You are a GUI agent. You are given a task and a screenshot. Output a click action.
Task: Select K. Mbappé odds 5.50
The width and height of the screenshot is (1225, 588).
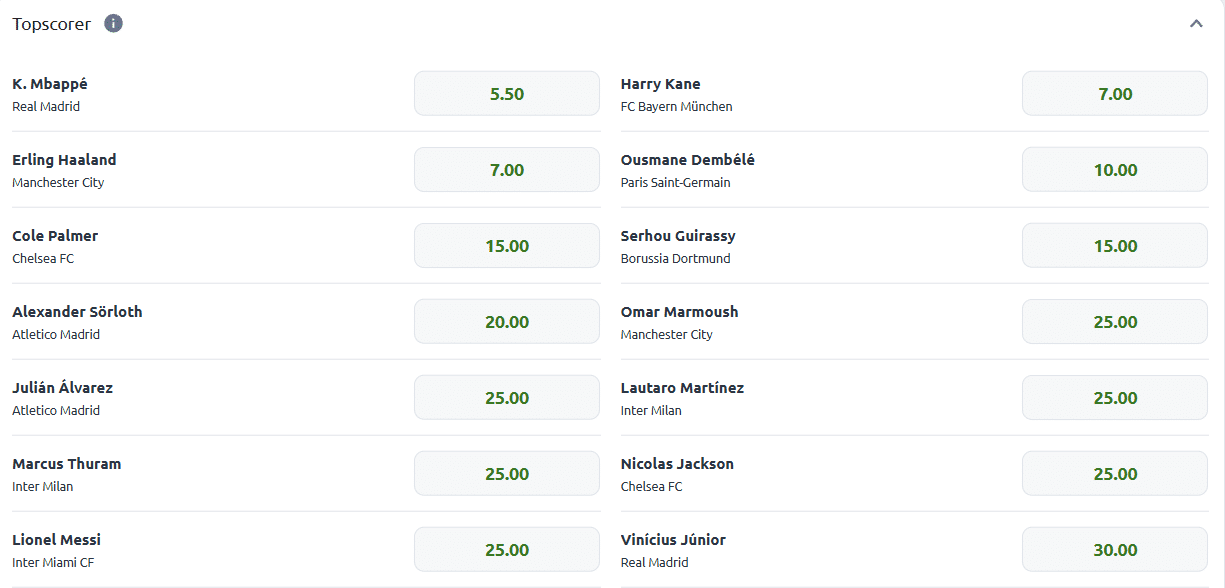click(507, 94)
